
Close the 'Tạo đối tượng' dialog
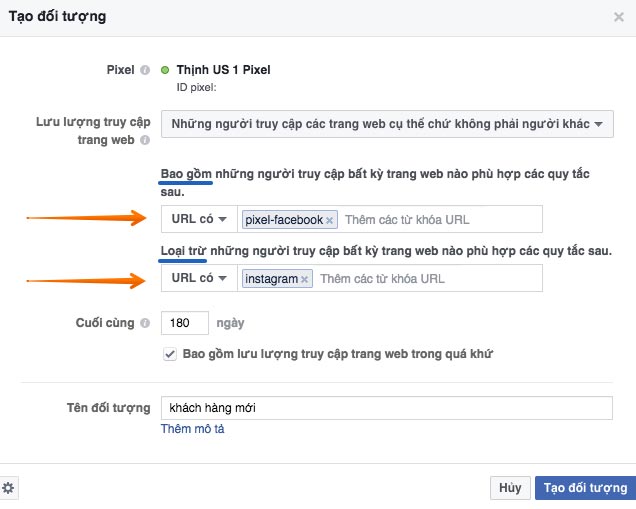[619, 17]
